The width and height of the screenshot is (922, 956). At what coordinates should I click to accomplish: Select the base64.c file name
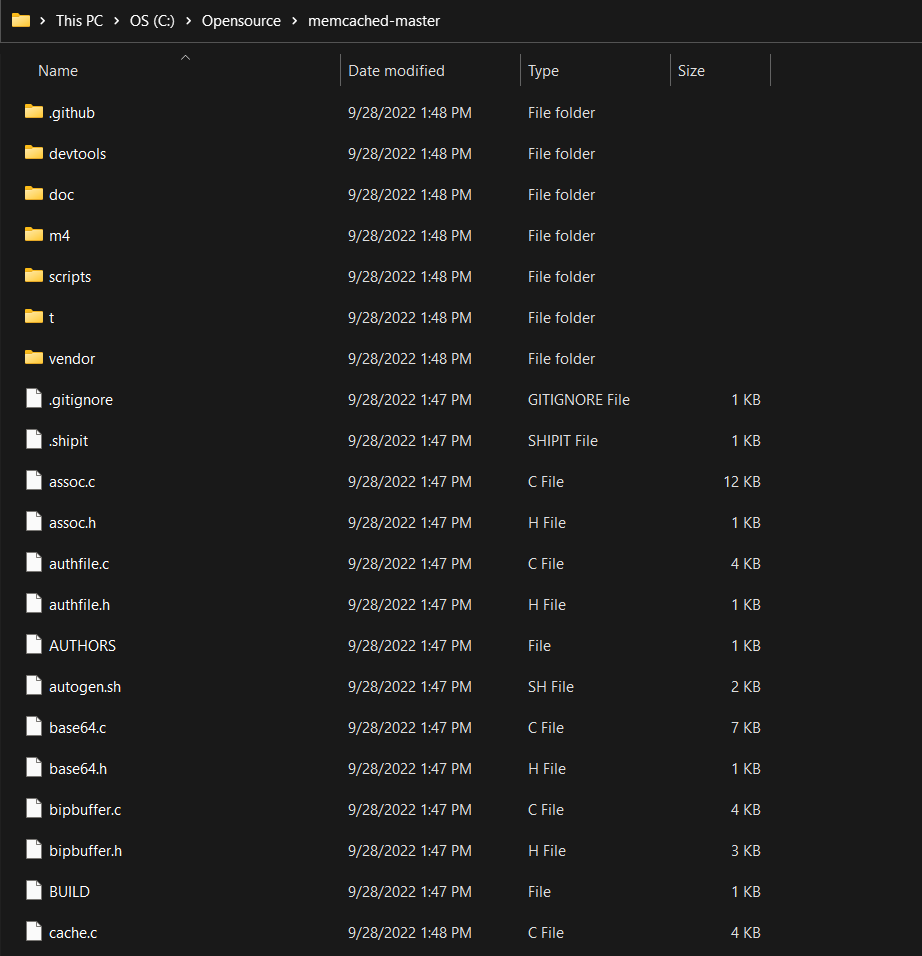pyautogui.click(x=77, y=727)
